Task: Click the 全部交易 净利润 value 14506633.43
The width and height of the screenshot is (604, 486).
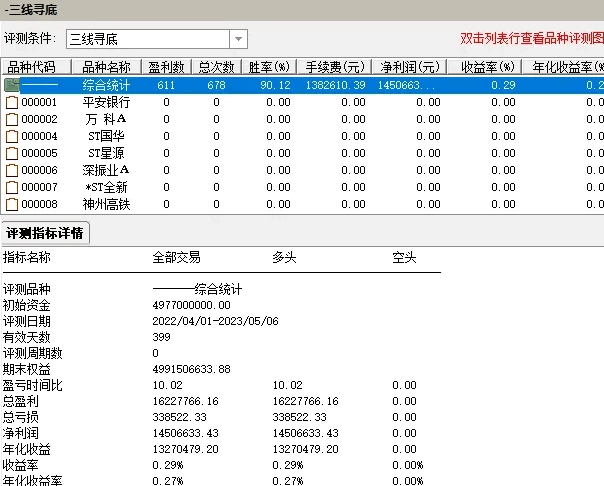Action: (186, 433)
